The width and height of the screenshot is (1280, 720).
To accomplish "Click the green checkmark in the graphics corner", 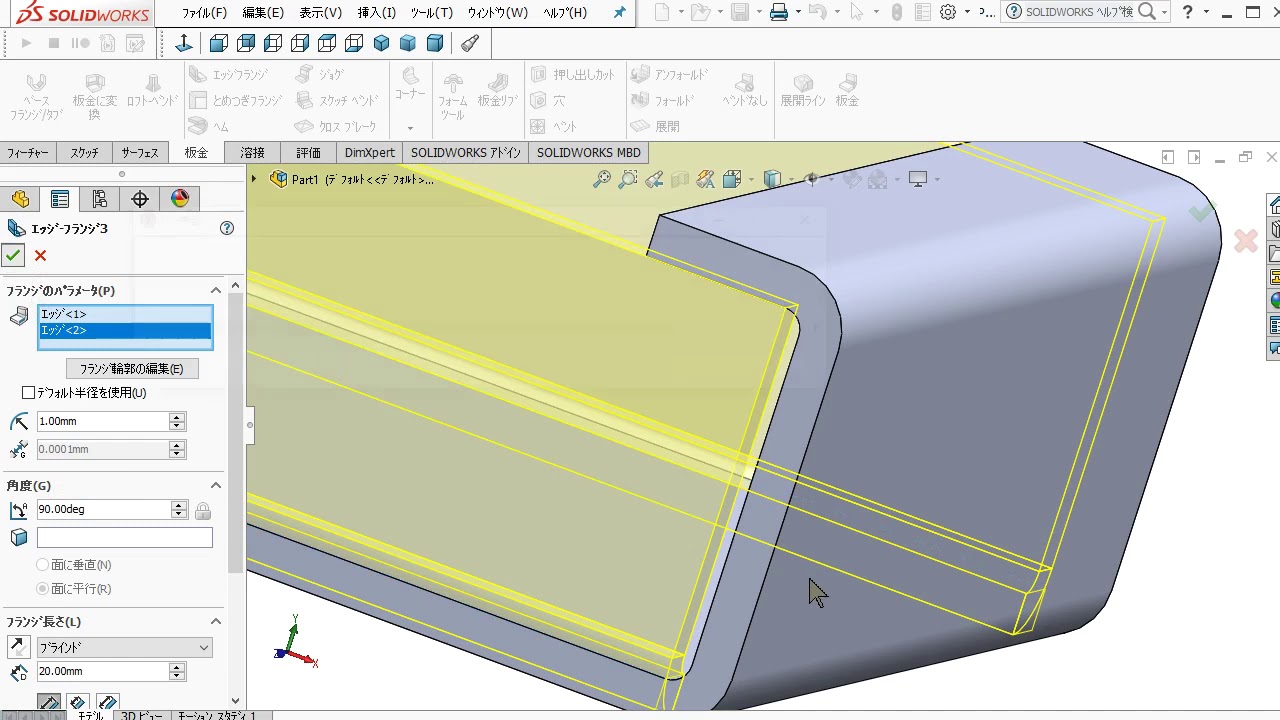I will 1201,212.
